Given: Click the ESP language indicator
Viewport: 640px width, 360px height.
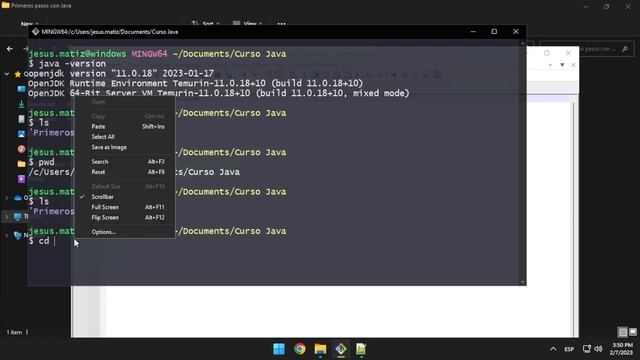Looking at the screenshot, I should pos(569,349).
